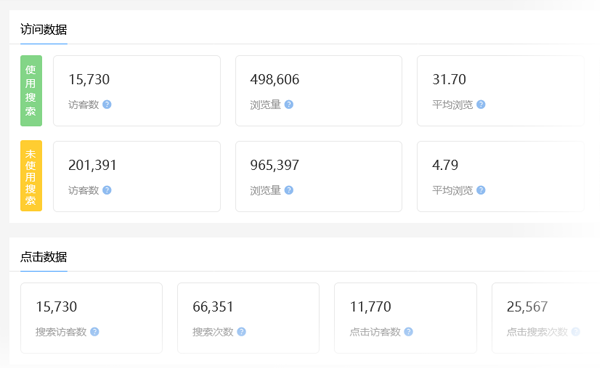
Task: Click the 66,351 search count value
Action: [213, 307]
